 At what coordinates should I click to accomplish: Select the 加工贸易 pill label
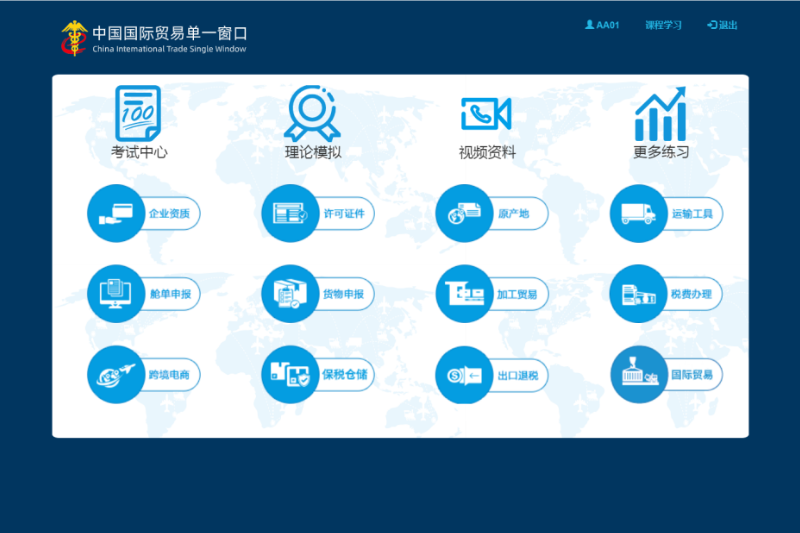coord(517,294)
